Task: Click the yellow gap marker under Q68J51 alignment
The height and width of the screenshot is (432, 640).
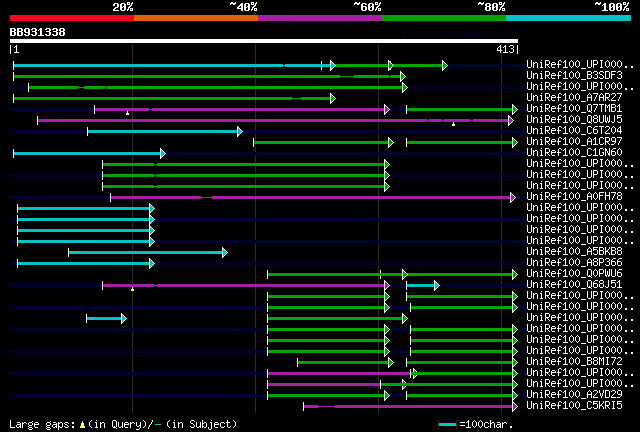Action: 132,289
